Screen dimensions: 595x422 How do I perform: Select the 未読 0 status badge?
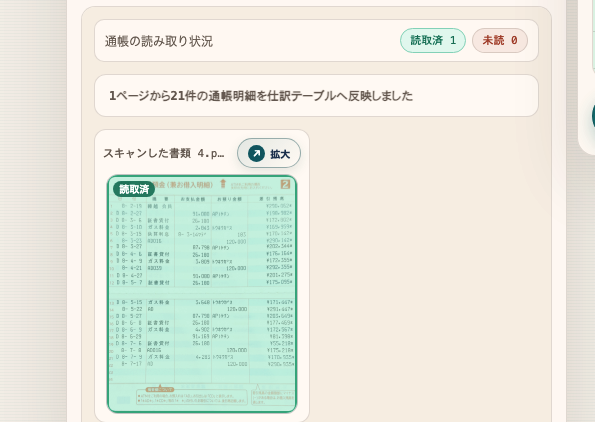pos(500,40)
